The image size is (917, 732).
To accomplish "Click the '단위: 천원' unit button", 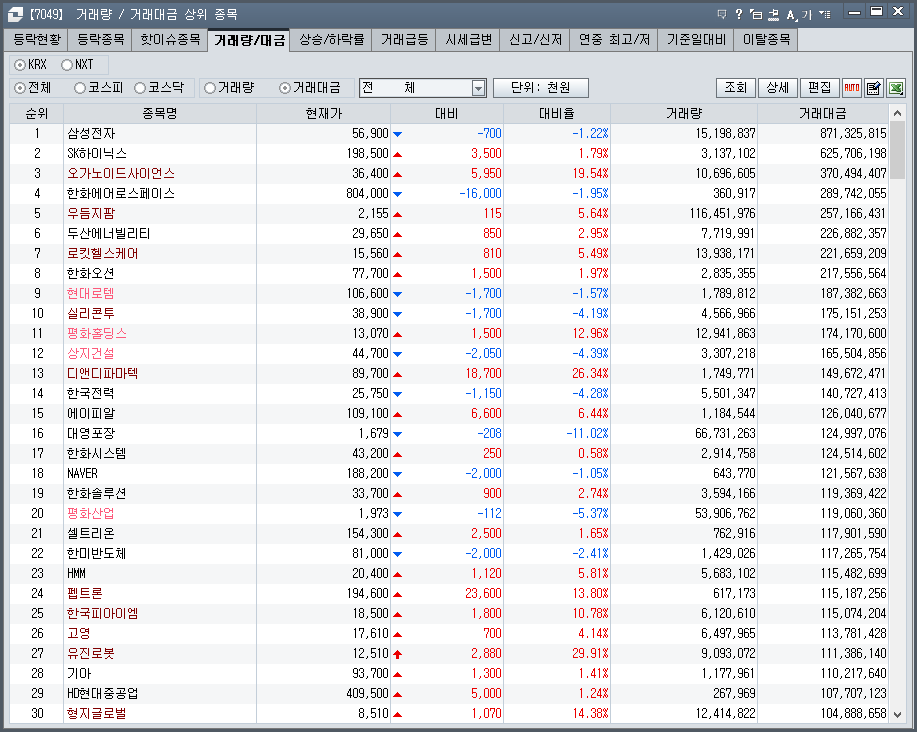I will (541, 88).
